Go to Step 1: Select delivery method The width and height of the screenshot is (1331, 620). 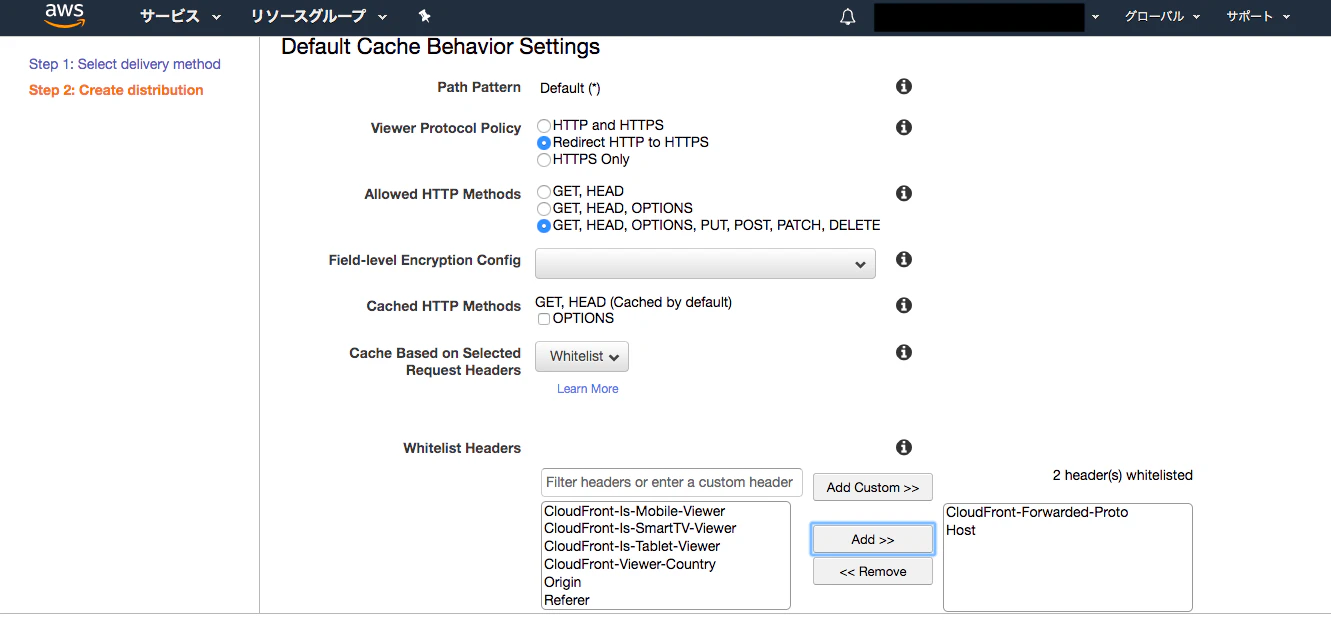pyautogui.click(x=125, y=64)
